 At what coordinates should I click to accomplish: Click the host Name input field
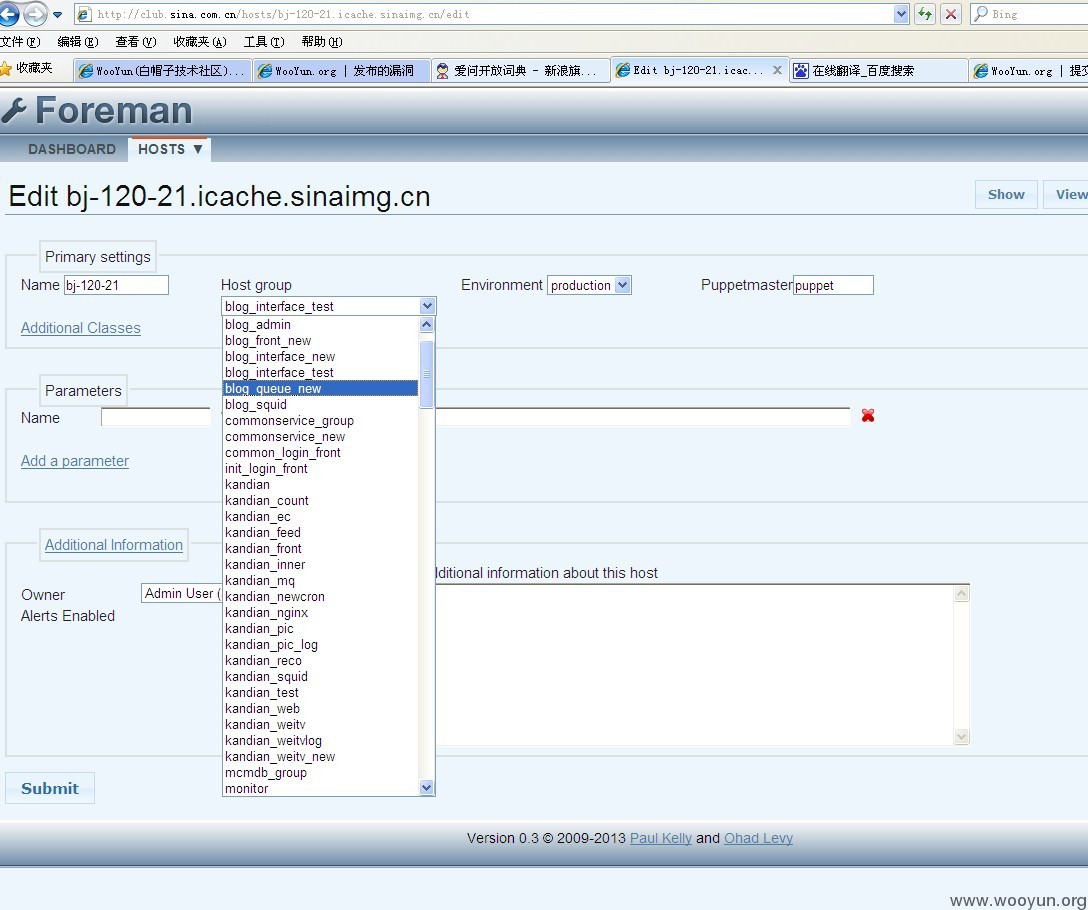117,285
